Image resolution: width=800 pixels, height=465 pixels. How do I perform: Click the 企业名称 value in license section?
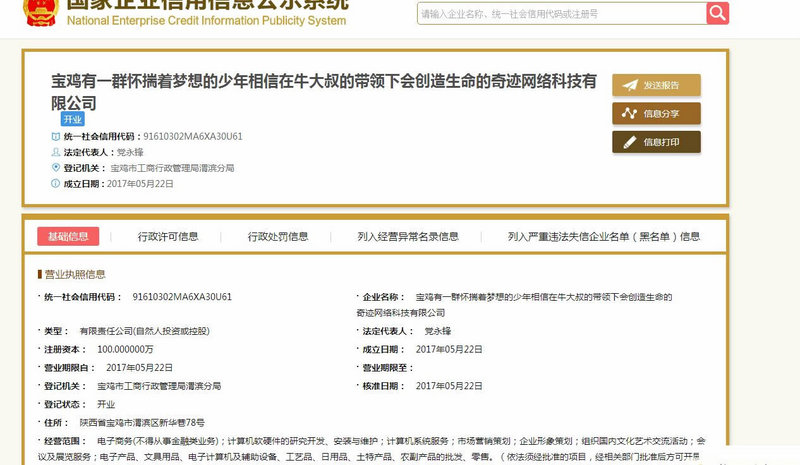pos(514,305)
